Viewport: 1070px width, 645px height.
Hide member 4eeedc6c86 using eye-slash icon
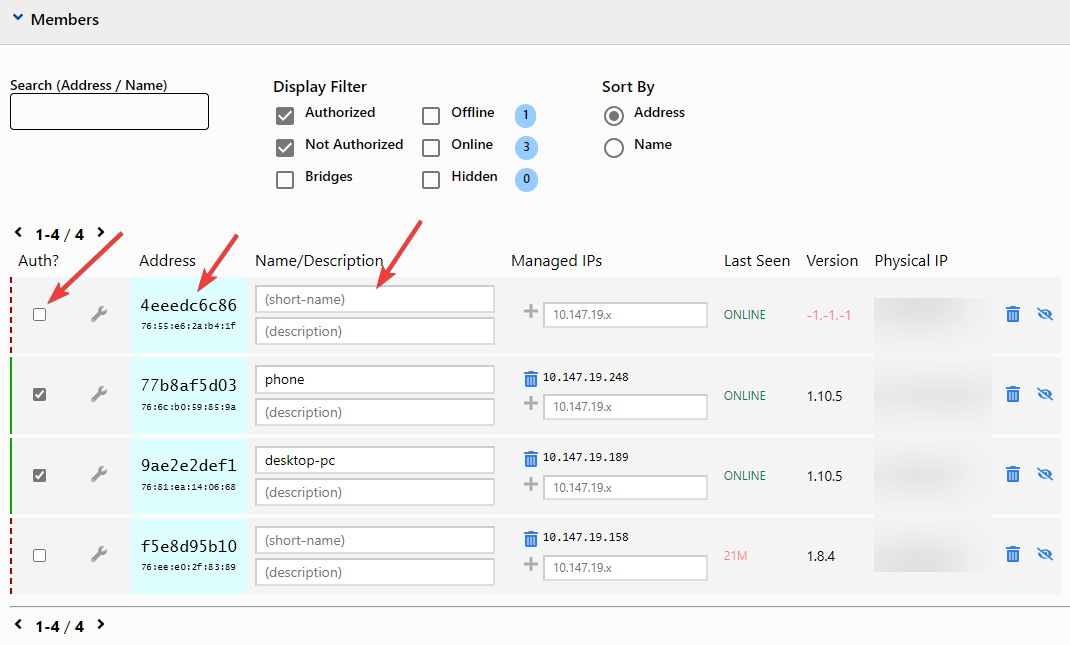coord(1044,313)
